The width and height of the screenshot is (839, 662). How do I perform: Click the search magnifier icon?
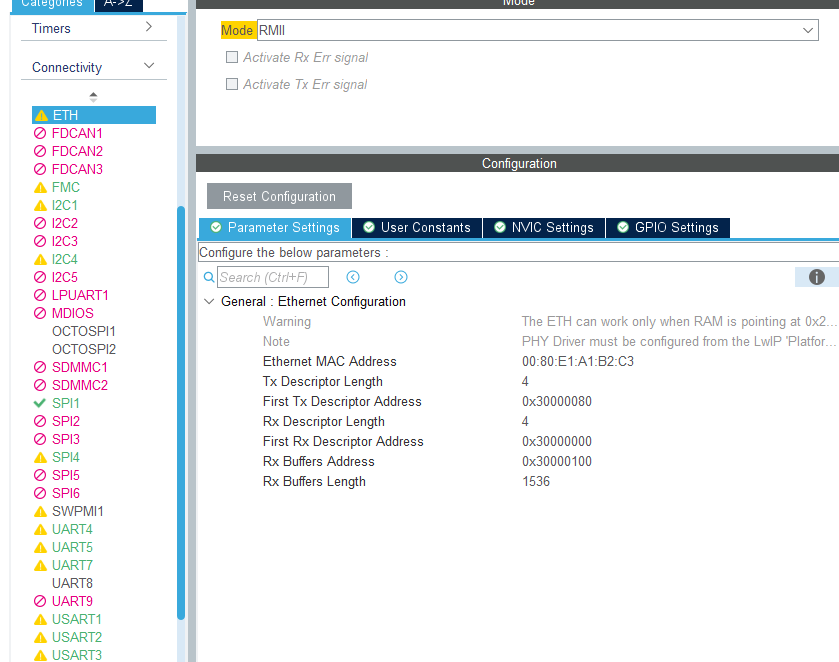(x=209, y=277)
